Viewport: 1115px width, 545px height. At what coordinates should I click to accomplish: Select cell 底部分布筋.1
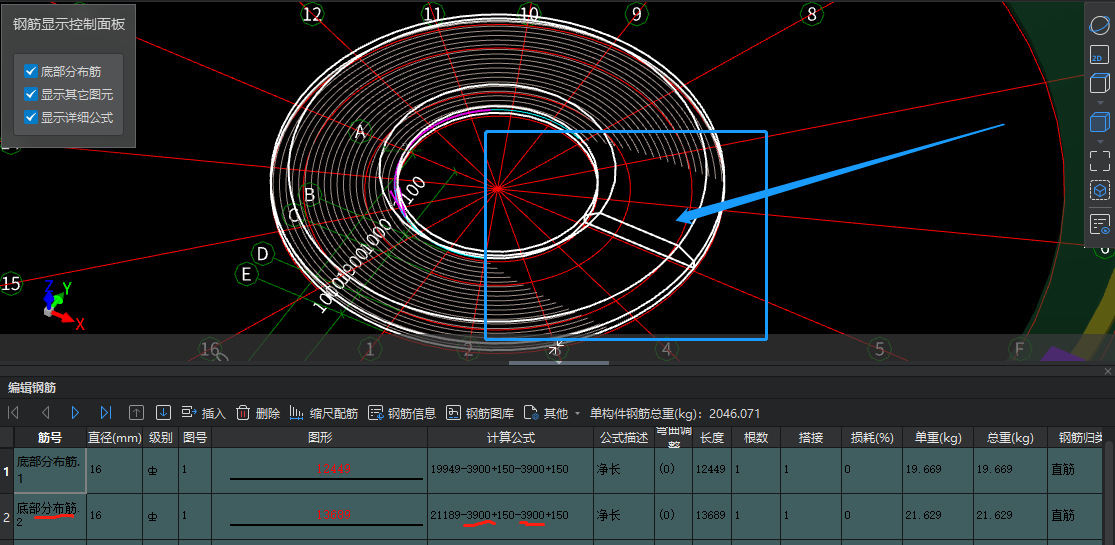(50, 470)
